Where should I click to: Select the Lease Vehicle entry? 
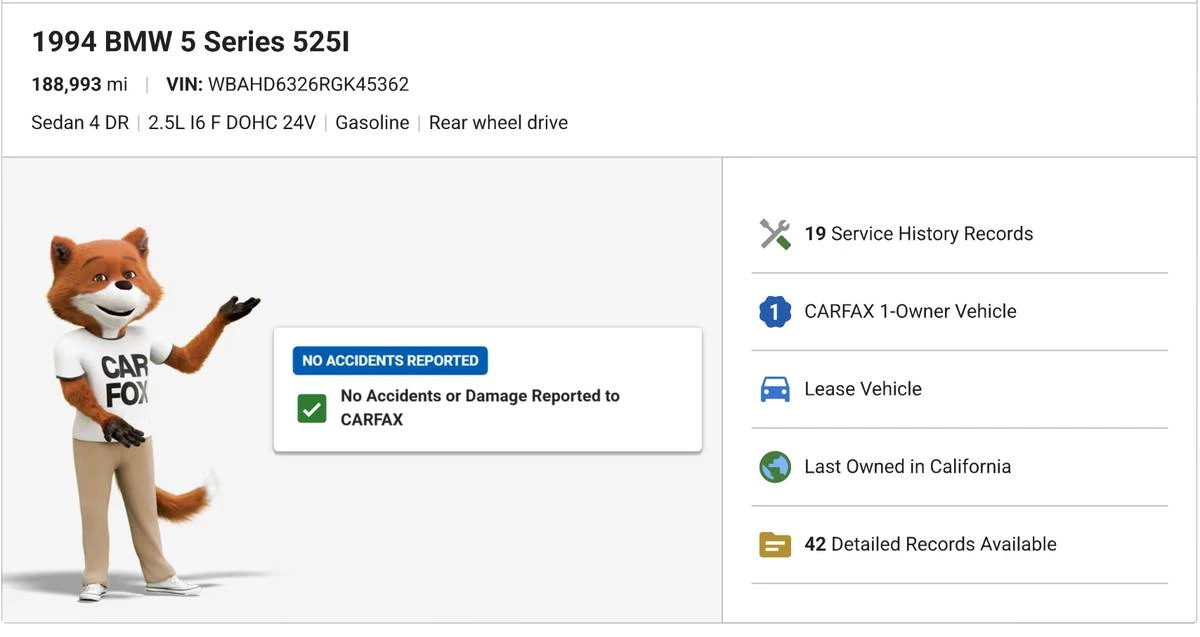click(x=960, y=389)
